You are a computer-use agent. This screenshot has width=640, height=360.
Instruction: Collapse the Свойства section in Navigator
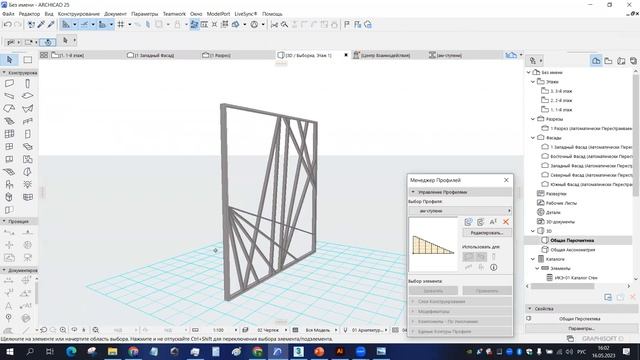pos(530,309)
